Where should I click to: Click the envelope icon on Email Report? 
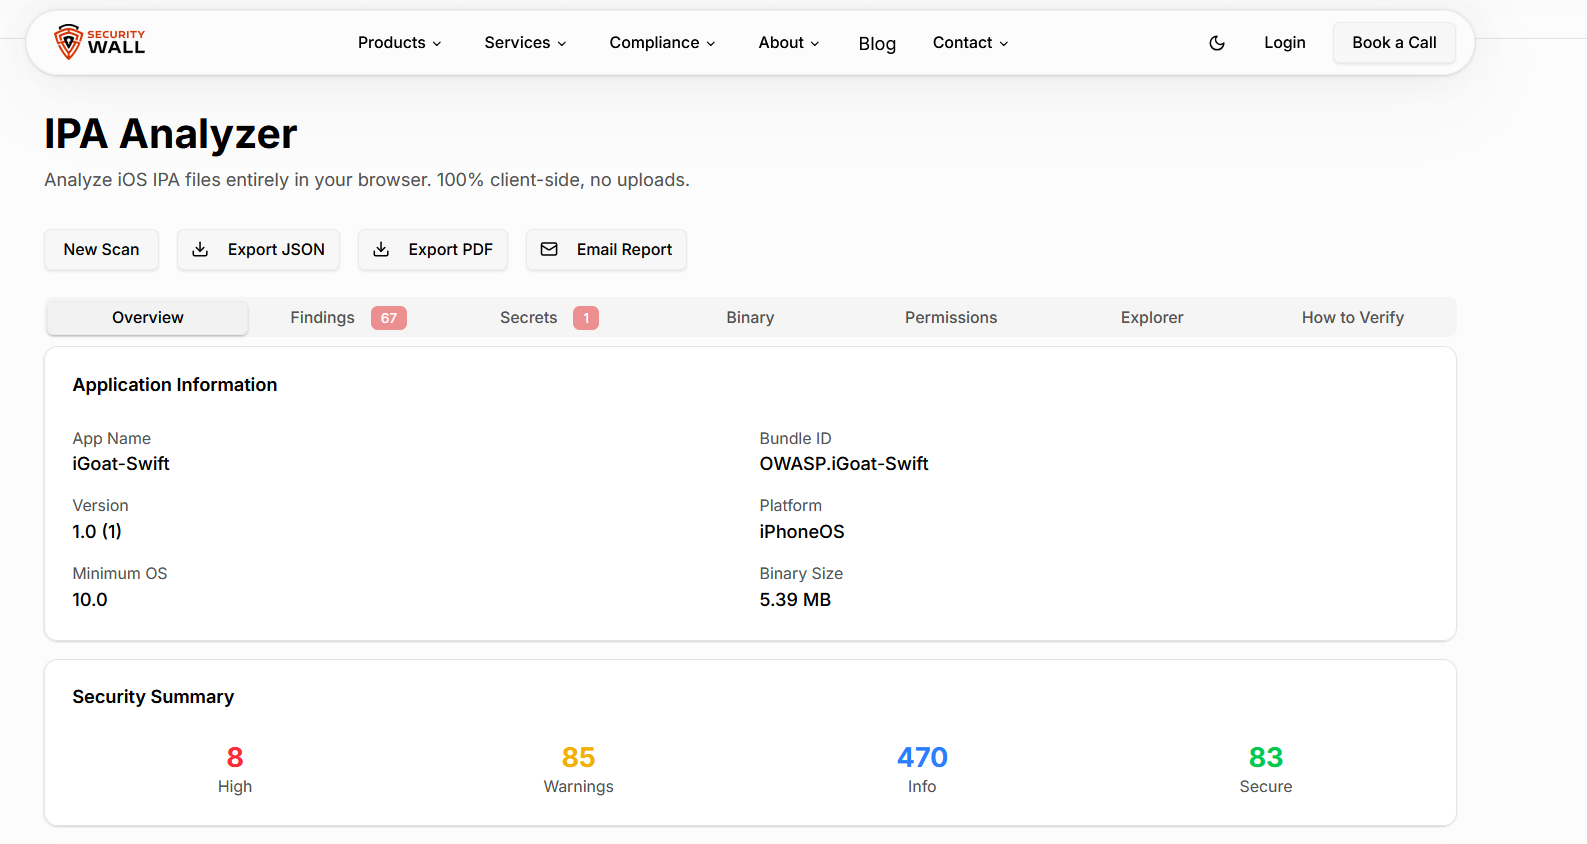(x=549, y=249)
